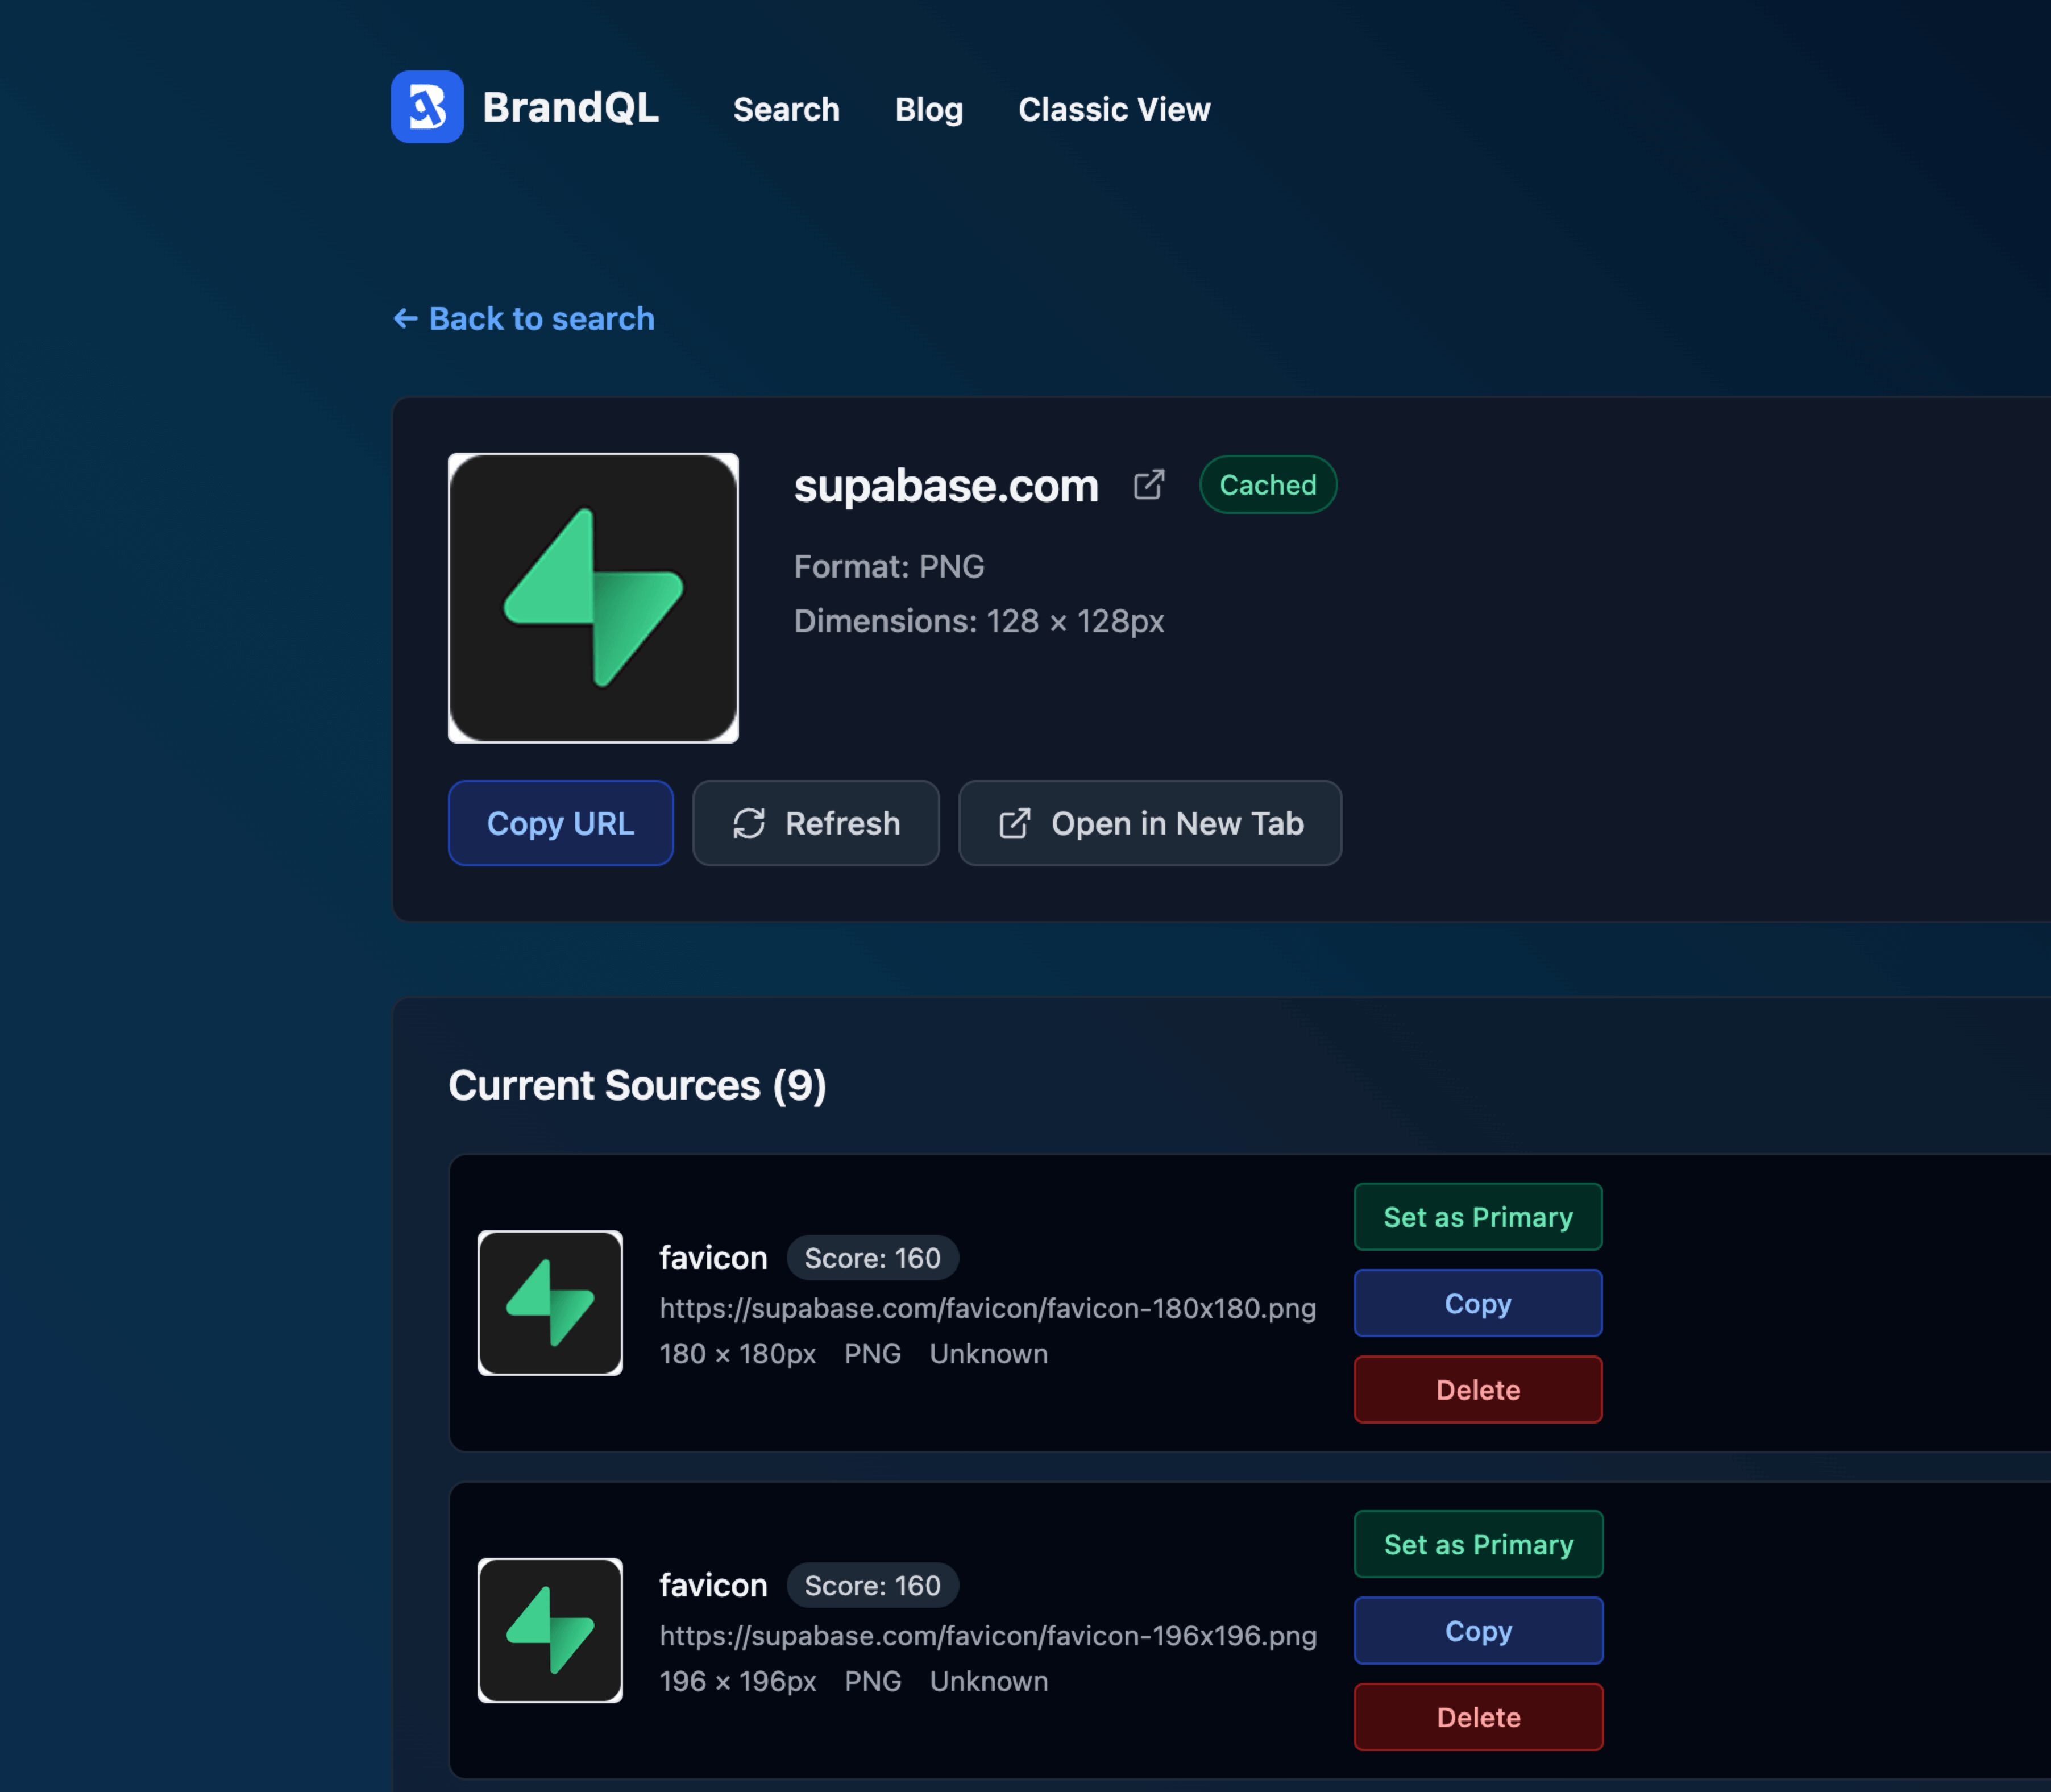
Task: Click Score: 160 badge of 196x196 favicon
Action: click(873, 1586)
